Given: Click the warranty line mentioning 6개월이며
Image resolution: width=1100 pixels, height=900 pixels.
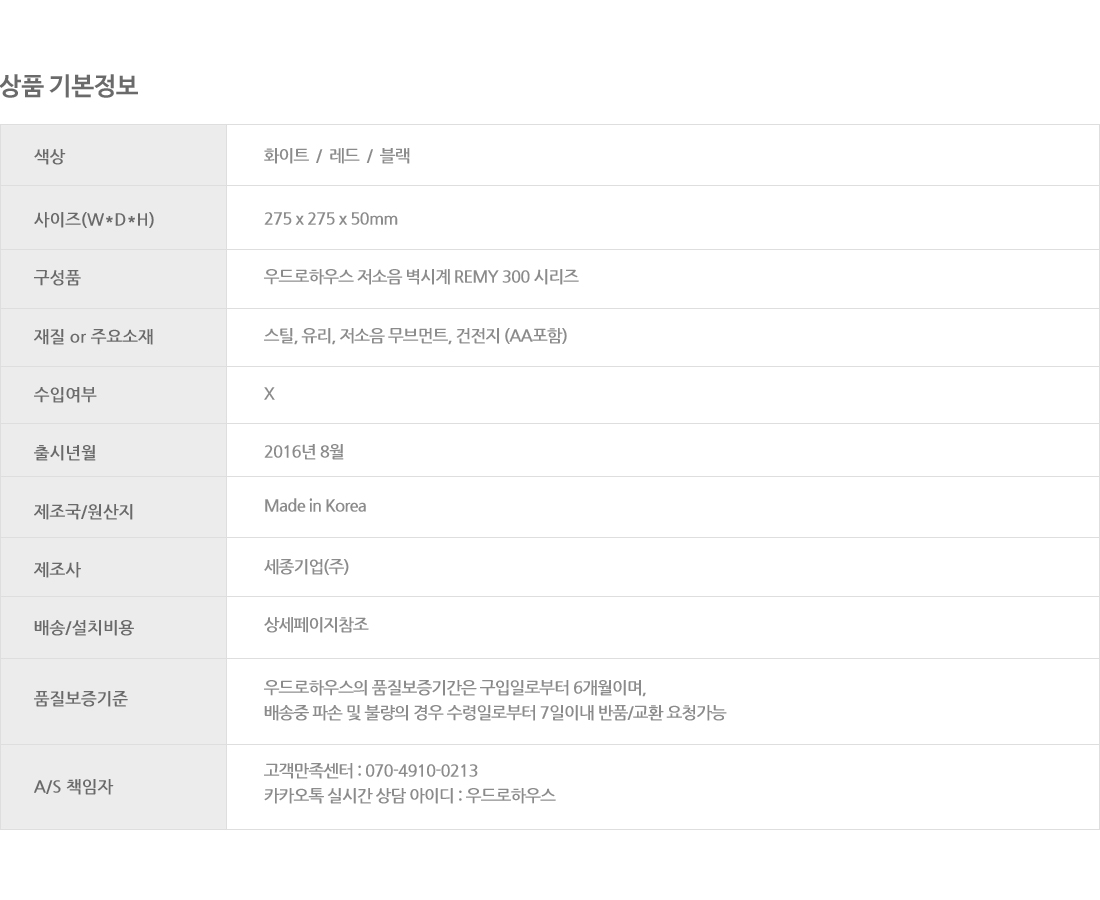Looking at the screenshot, I should point(455,687).
